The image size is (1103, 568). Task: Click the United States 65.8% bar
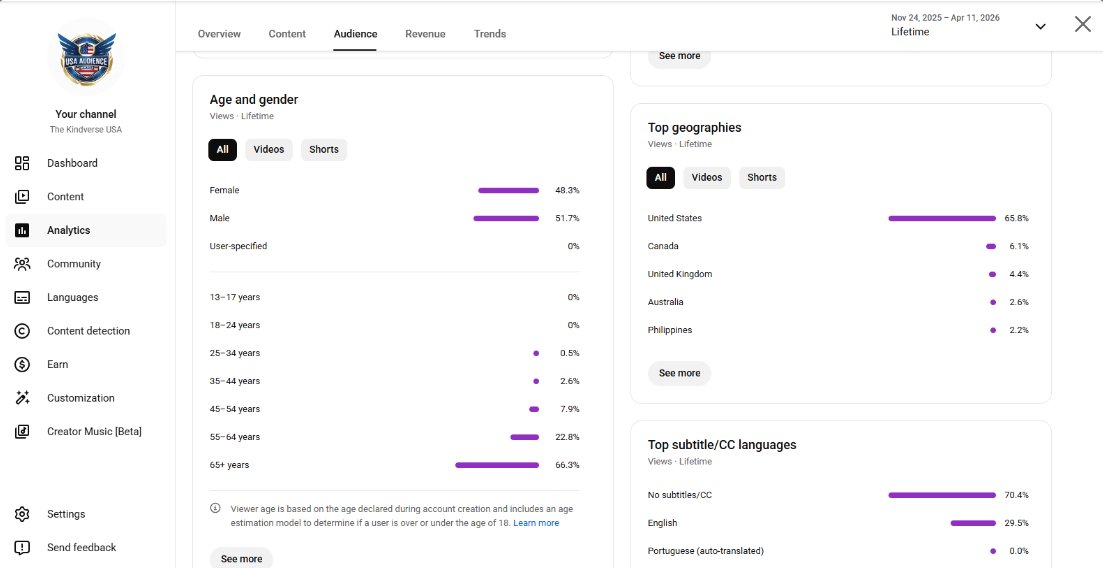943,219
